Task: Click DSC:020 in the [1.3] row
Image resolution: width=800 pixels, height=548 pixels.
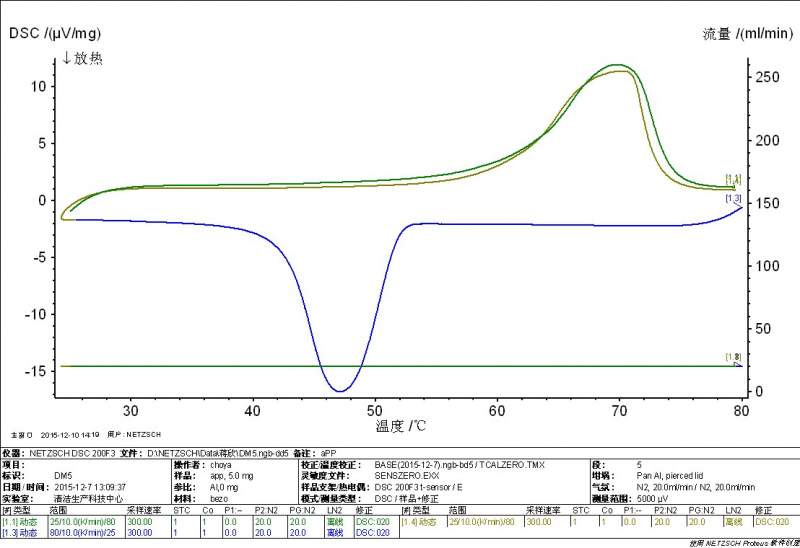Action: [372, 533]
